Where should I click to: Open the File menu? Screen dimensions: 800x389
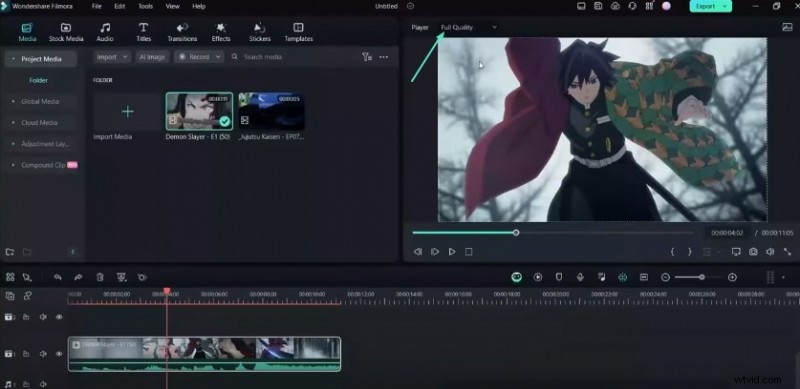pos(96,6)
